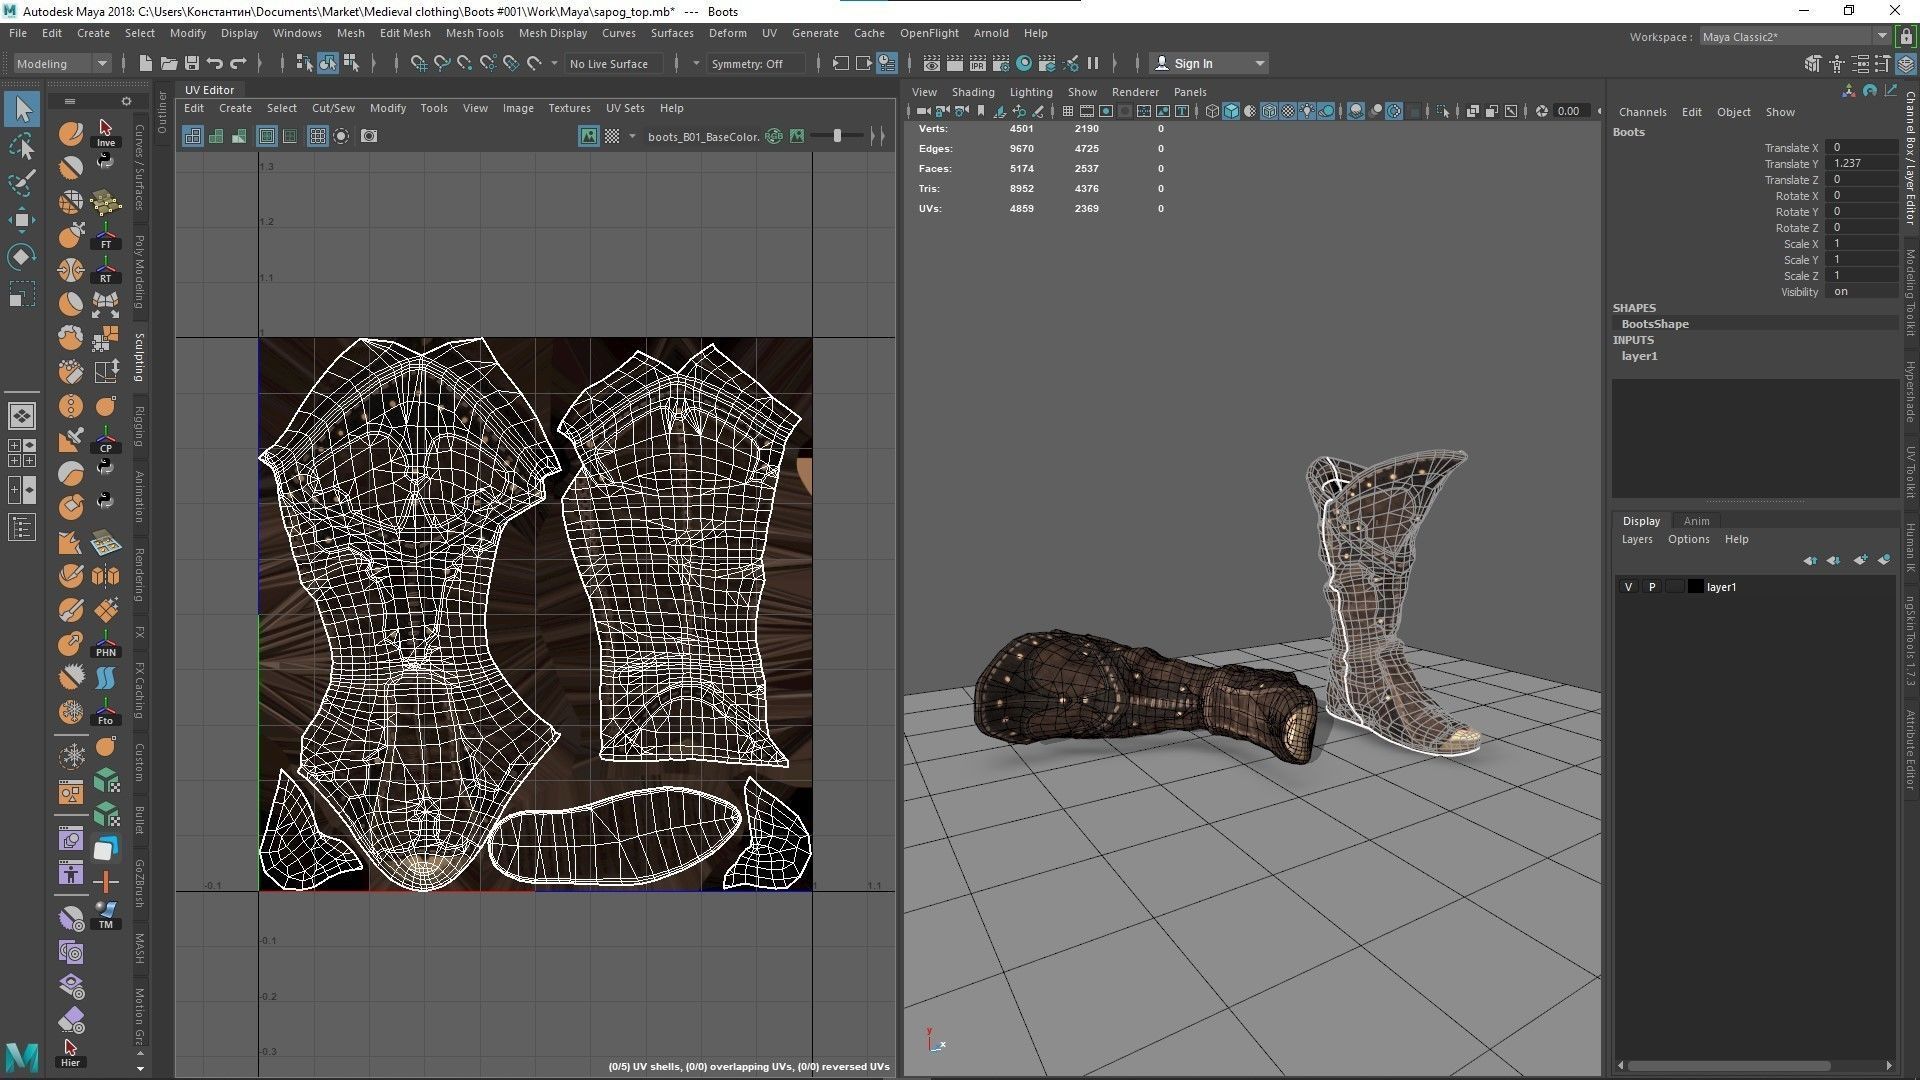1920x1080 pixels.
Task: Click layer1 color swatch
Action: pos(1696,587)
